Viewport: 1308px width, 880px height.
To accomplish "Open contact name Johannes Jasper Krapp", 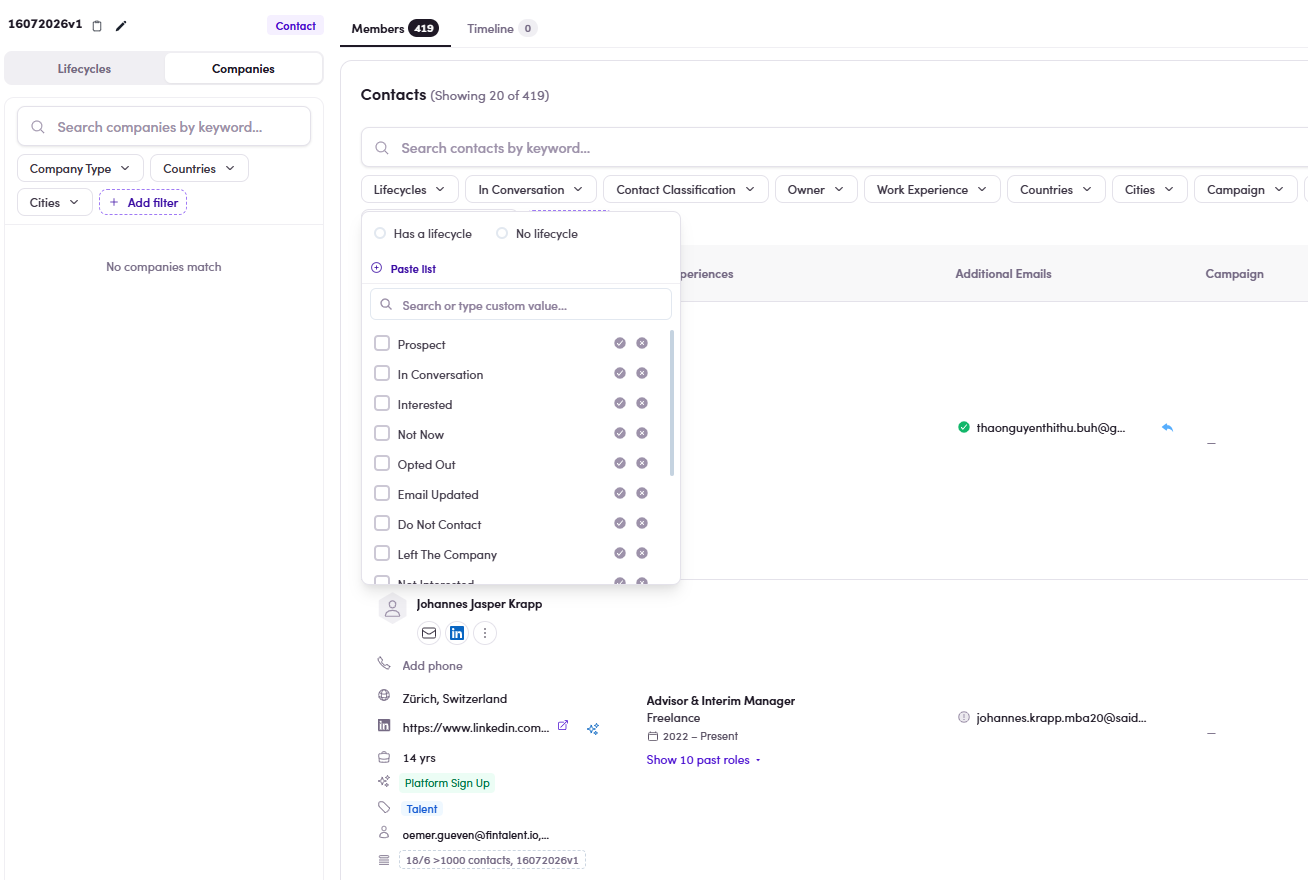I will pyautogui.click(x=479, y=604).
